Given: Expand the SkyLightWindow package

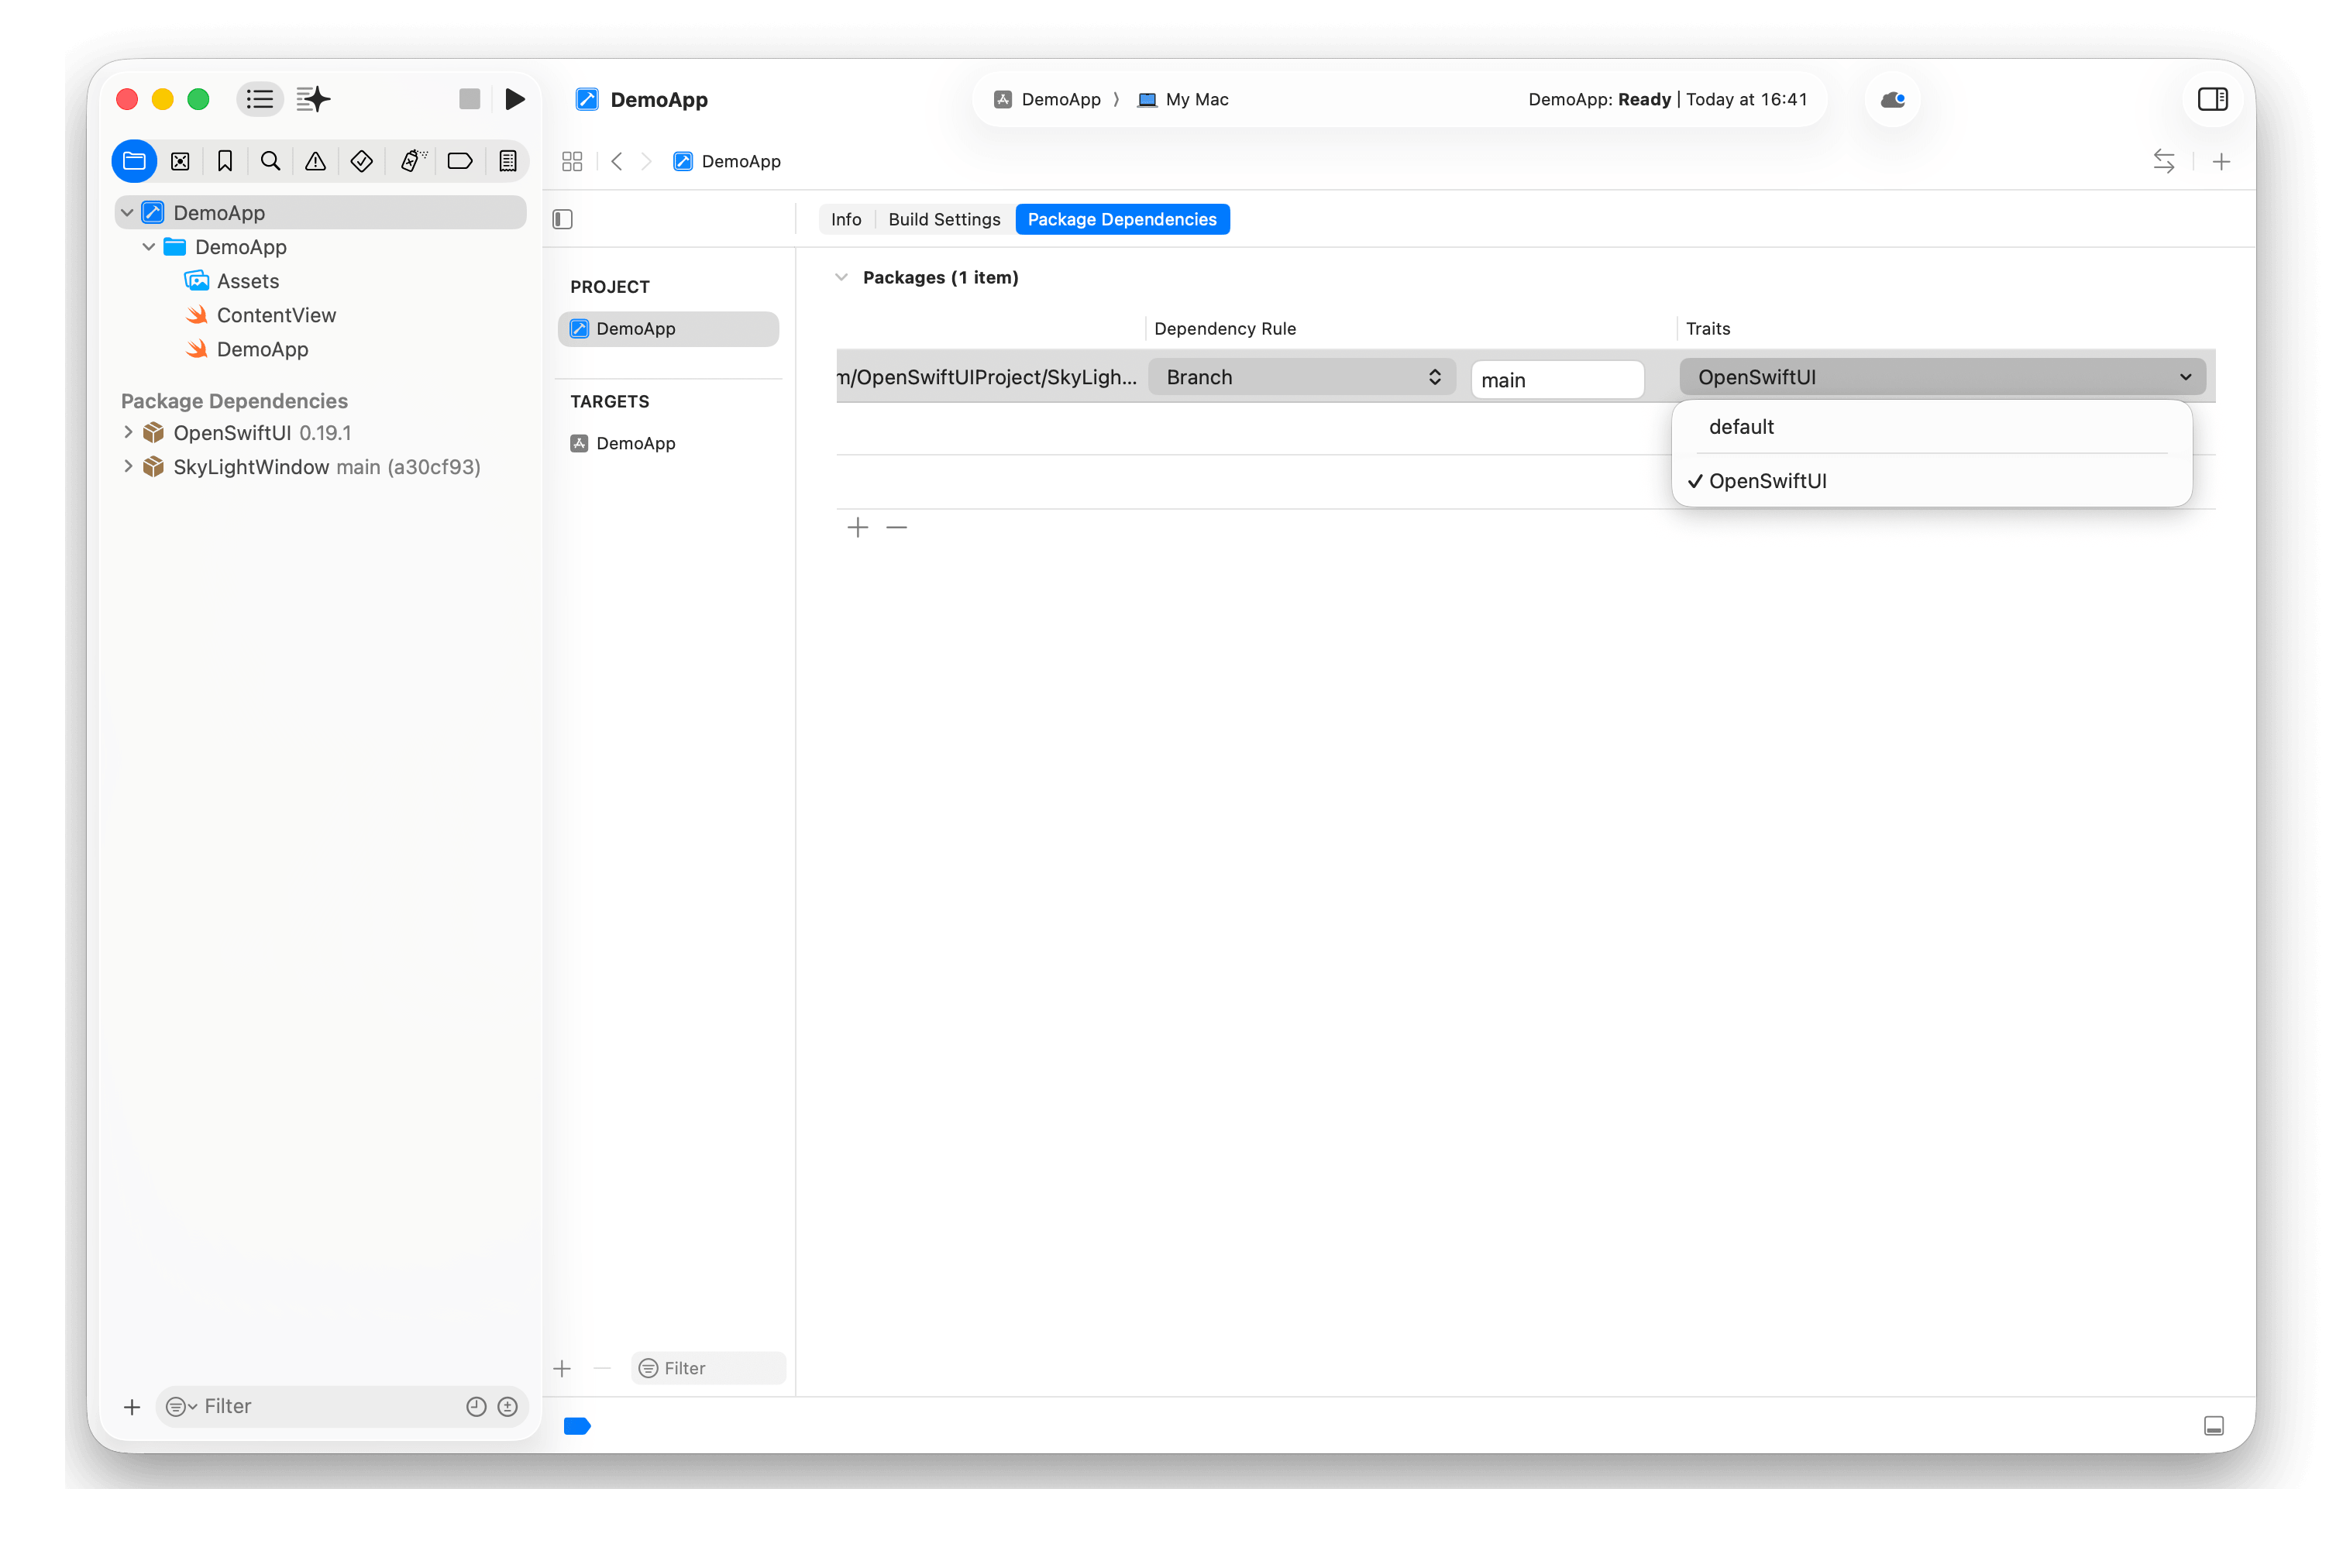Looking at the screenshot, I should click(x=128, y=466).
